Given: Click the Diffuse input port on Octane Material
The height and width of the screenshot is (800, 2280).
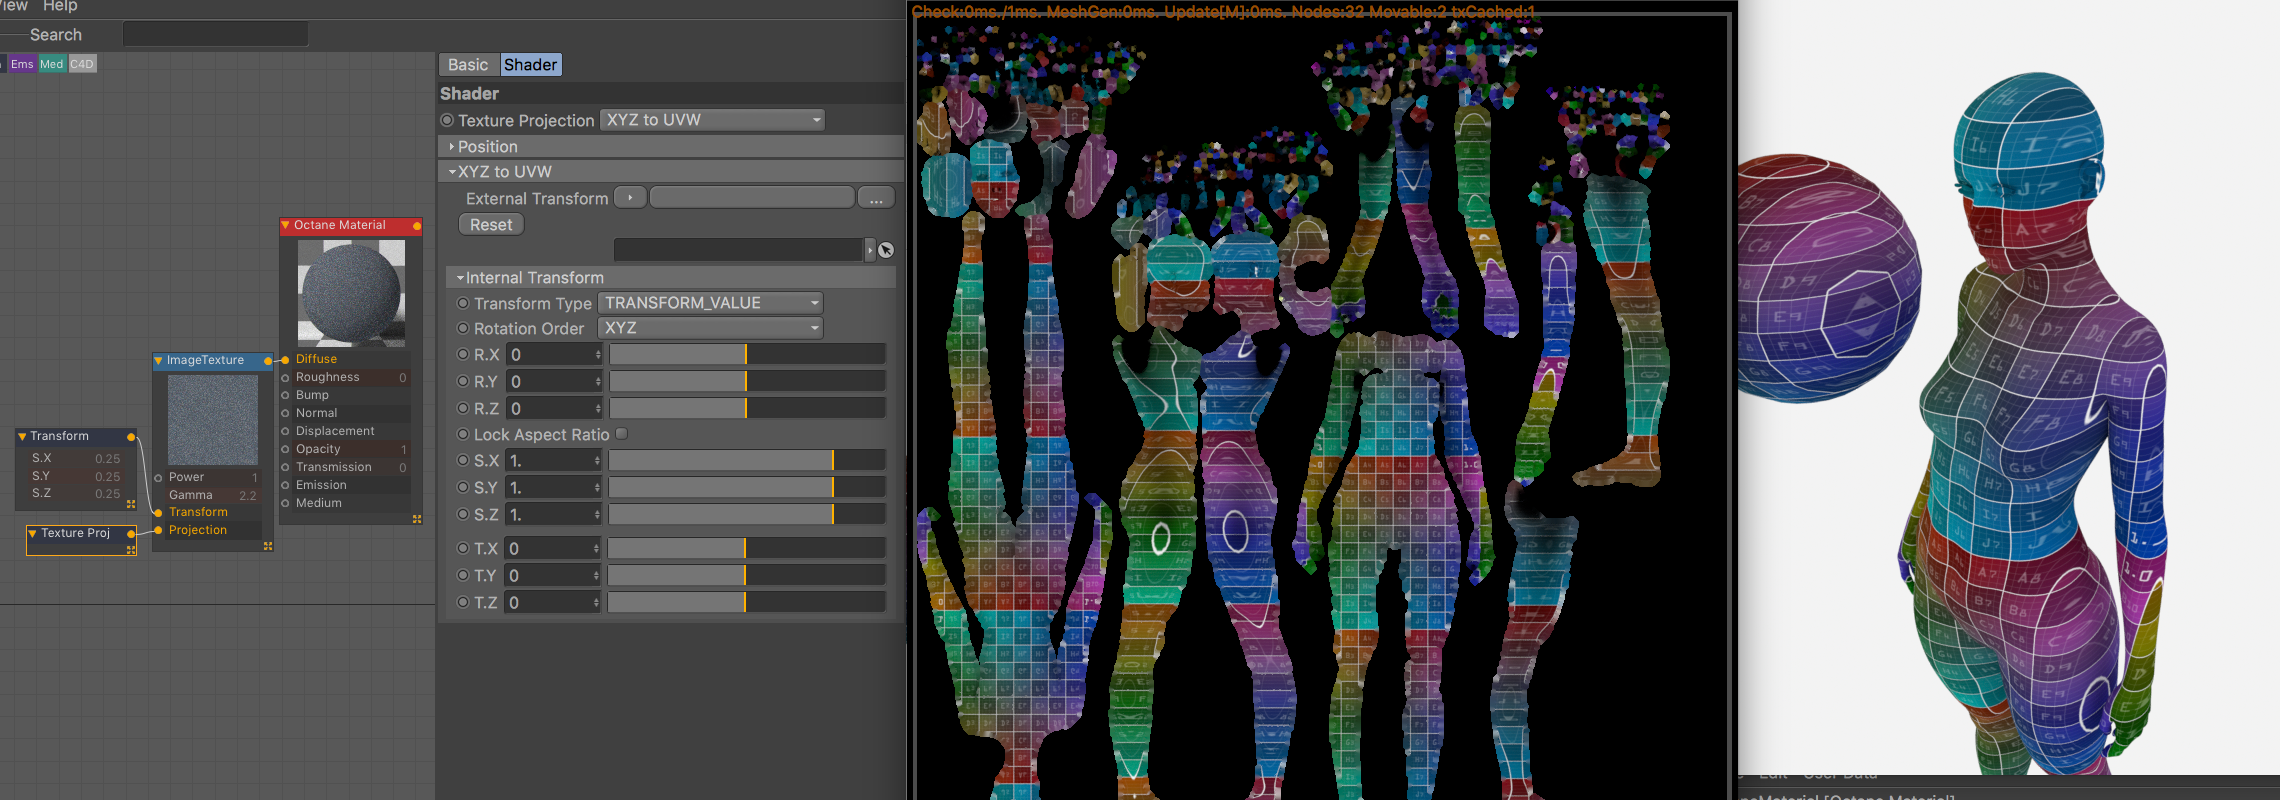Looking at the screenshot, I should [x=285, y=360].
